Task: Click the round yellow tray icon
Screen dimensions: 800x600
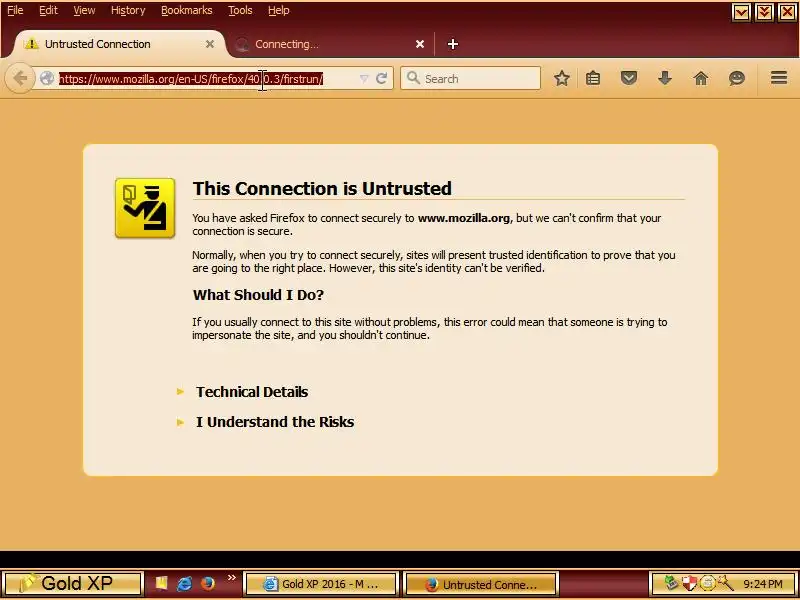Action: (x=707, y=583)
